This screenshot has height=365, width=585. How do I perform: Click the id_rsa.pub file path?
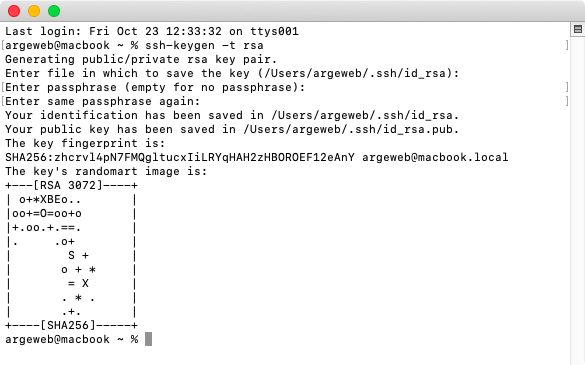[x=351, y=130]
